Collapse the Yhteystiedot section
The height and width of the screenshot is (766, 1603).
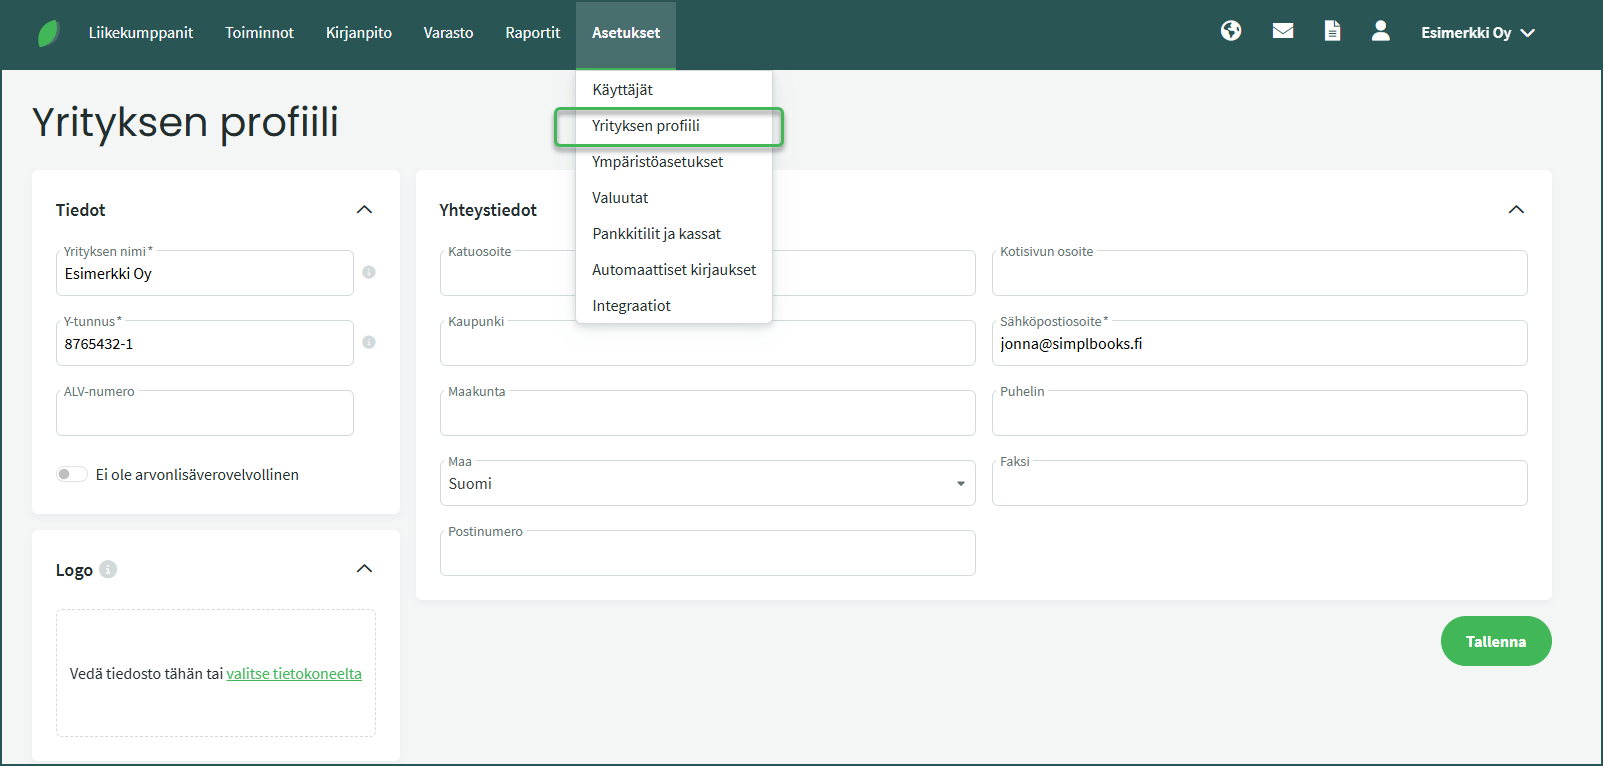pos(1516,209)
